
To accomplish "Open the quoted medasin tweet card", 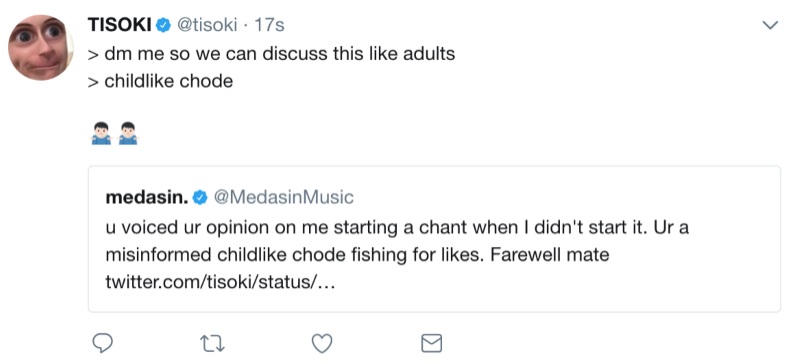I will point(434,239).
